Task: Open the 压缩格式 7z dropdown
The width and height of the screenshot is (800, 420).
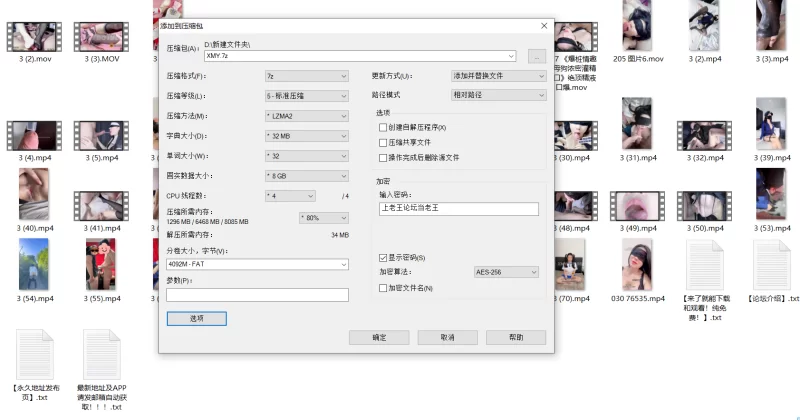Action: [307, 76]
